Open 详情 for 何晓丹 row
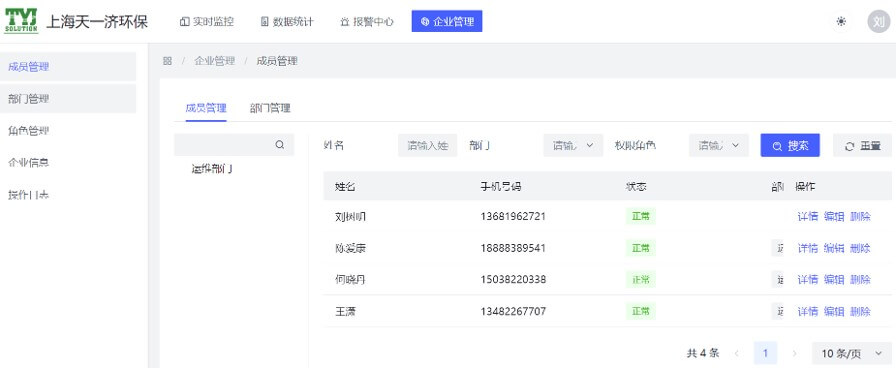Viewport: 896px width, 368px height. (x=808, y=279)
